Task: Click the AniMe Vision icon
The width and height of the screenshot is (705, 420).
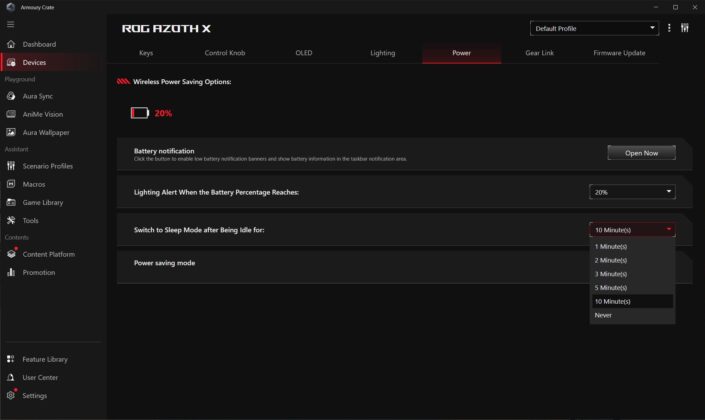Action: pos(11,114)
